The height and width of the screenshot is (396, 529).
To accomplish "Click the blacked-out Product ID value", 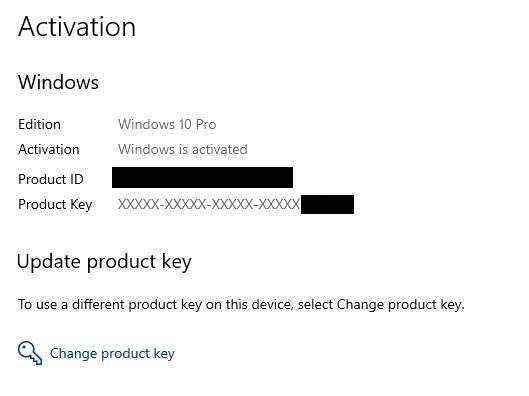I will [202, 177].
